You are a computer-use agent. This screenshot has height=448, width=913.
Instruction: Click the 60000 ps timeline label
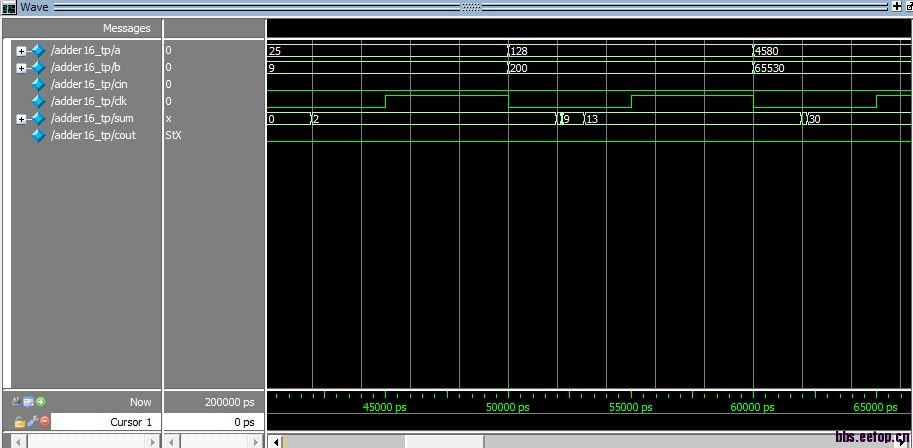(752, 407)
